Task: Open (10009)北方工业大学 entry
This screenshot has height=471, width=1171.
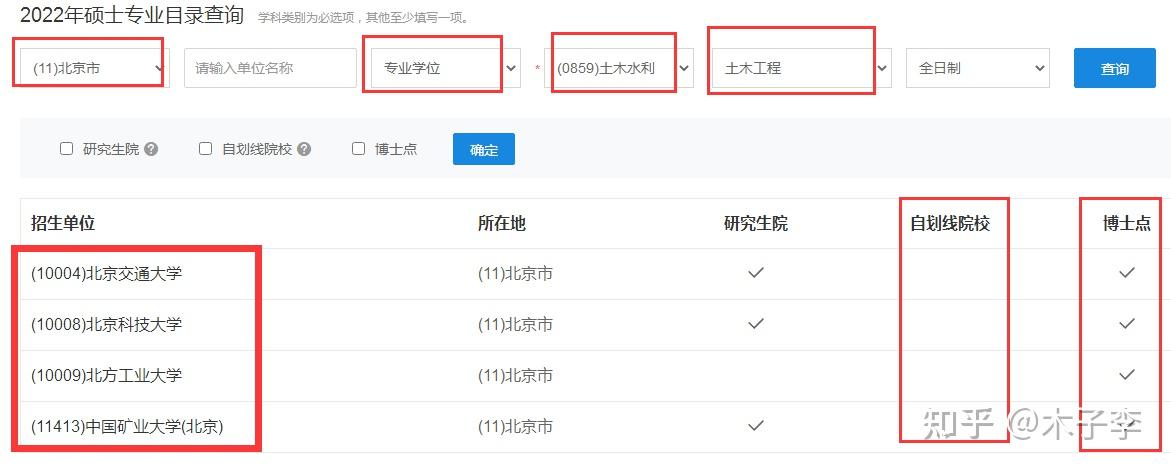Action: click(106, 375)
